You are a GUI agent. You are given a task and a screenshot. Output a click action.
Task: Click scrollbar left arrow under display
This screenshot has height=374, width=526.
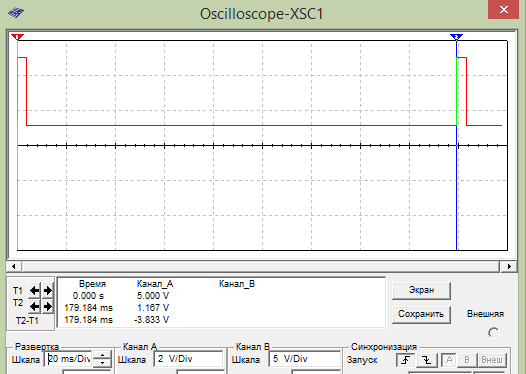tap(14, 267)
